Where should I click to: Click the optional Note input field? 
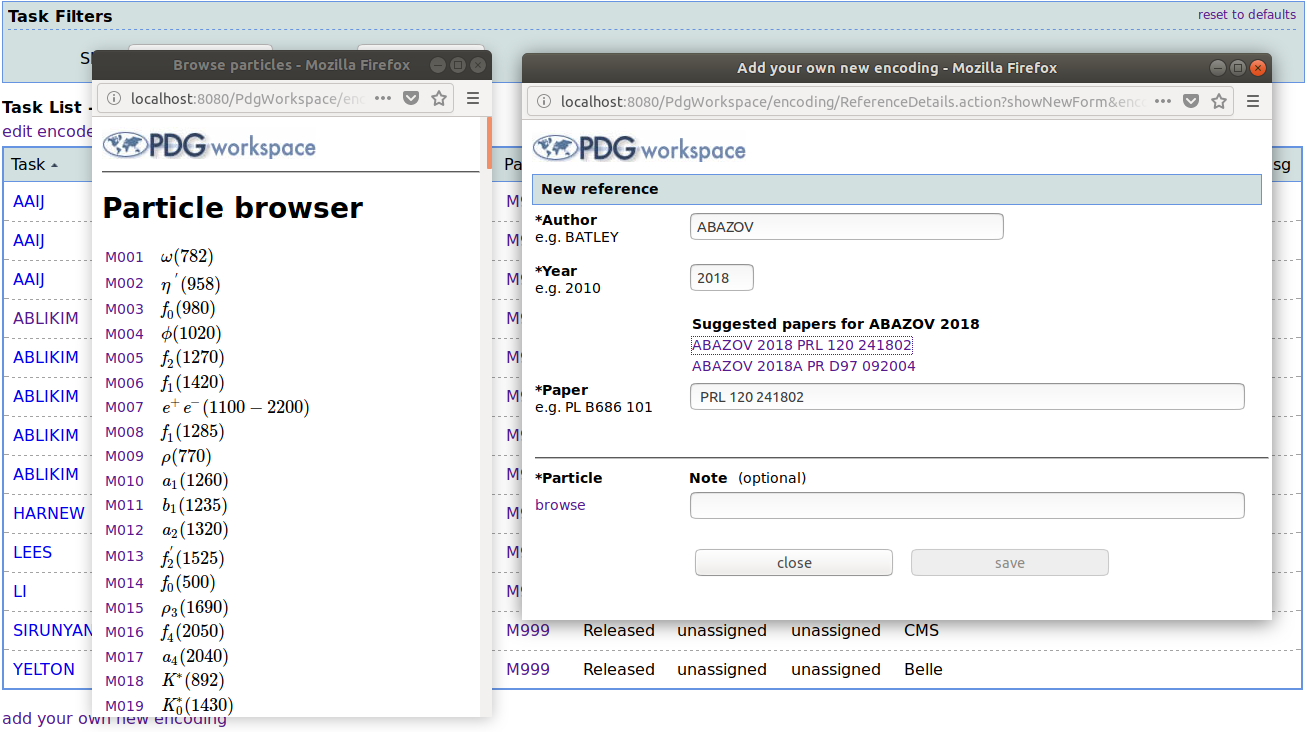[967, 506]
